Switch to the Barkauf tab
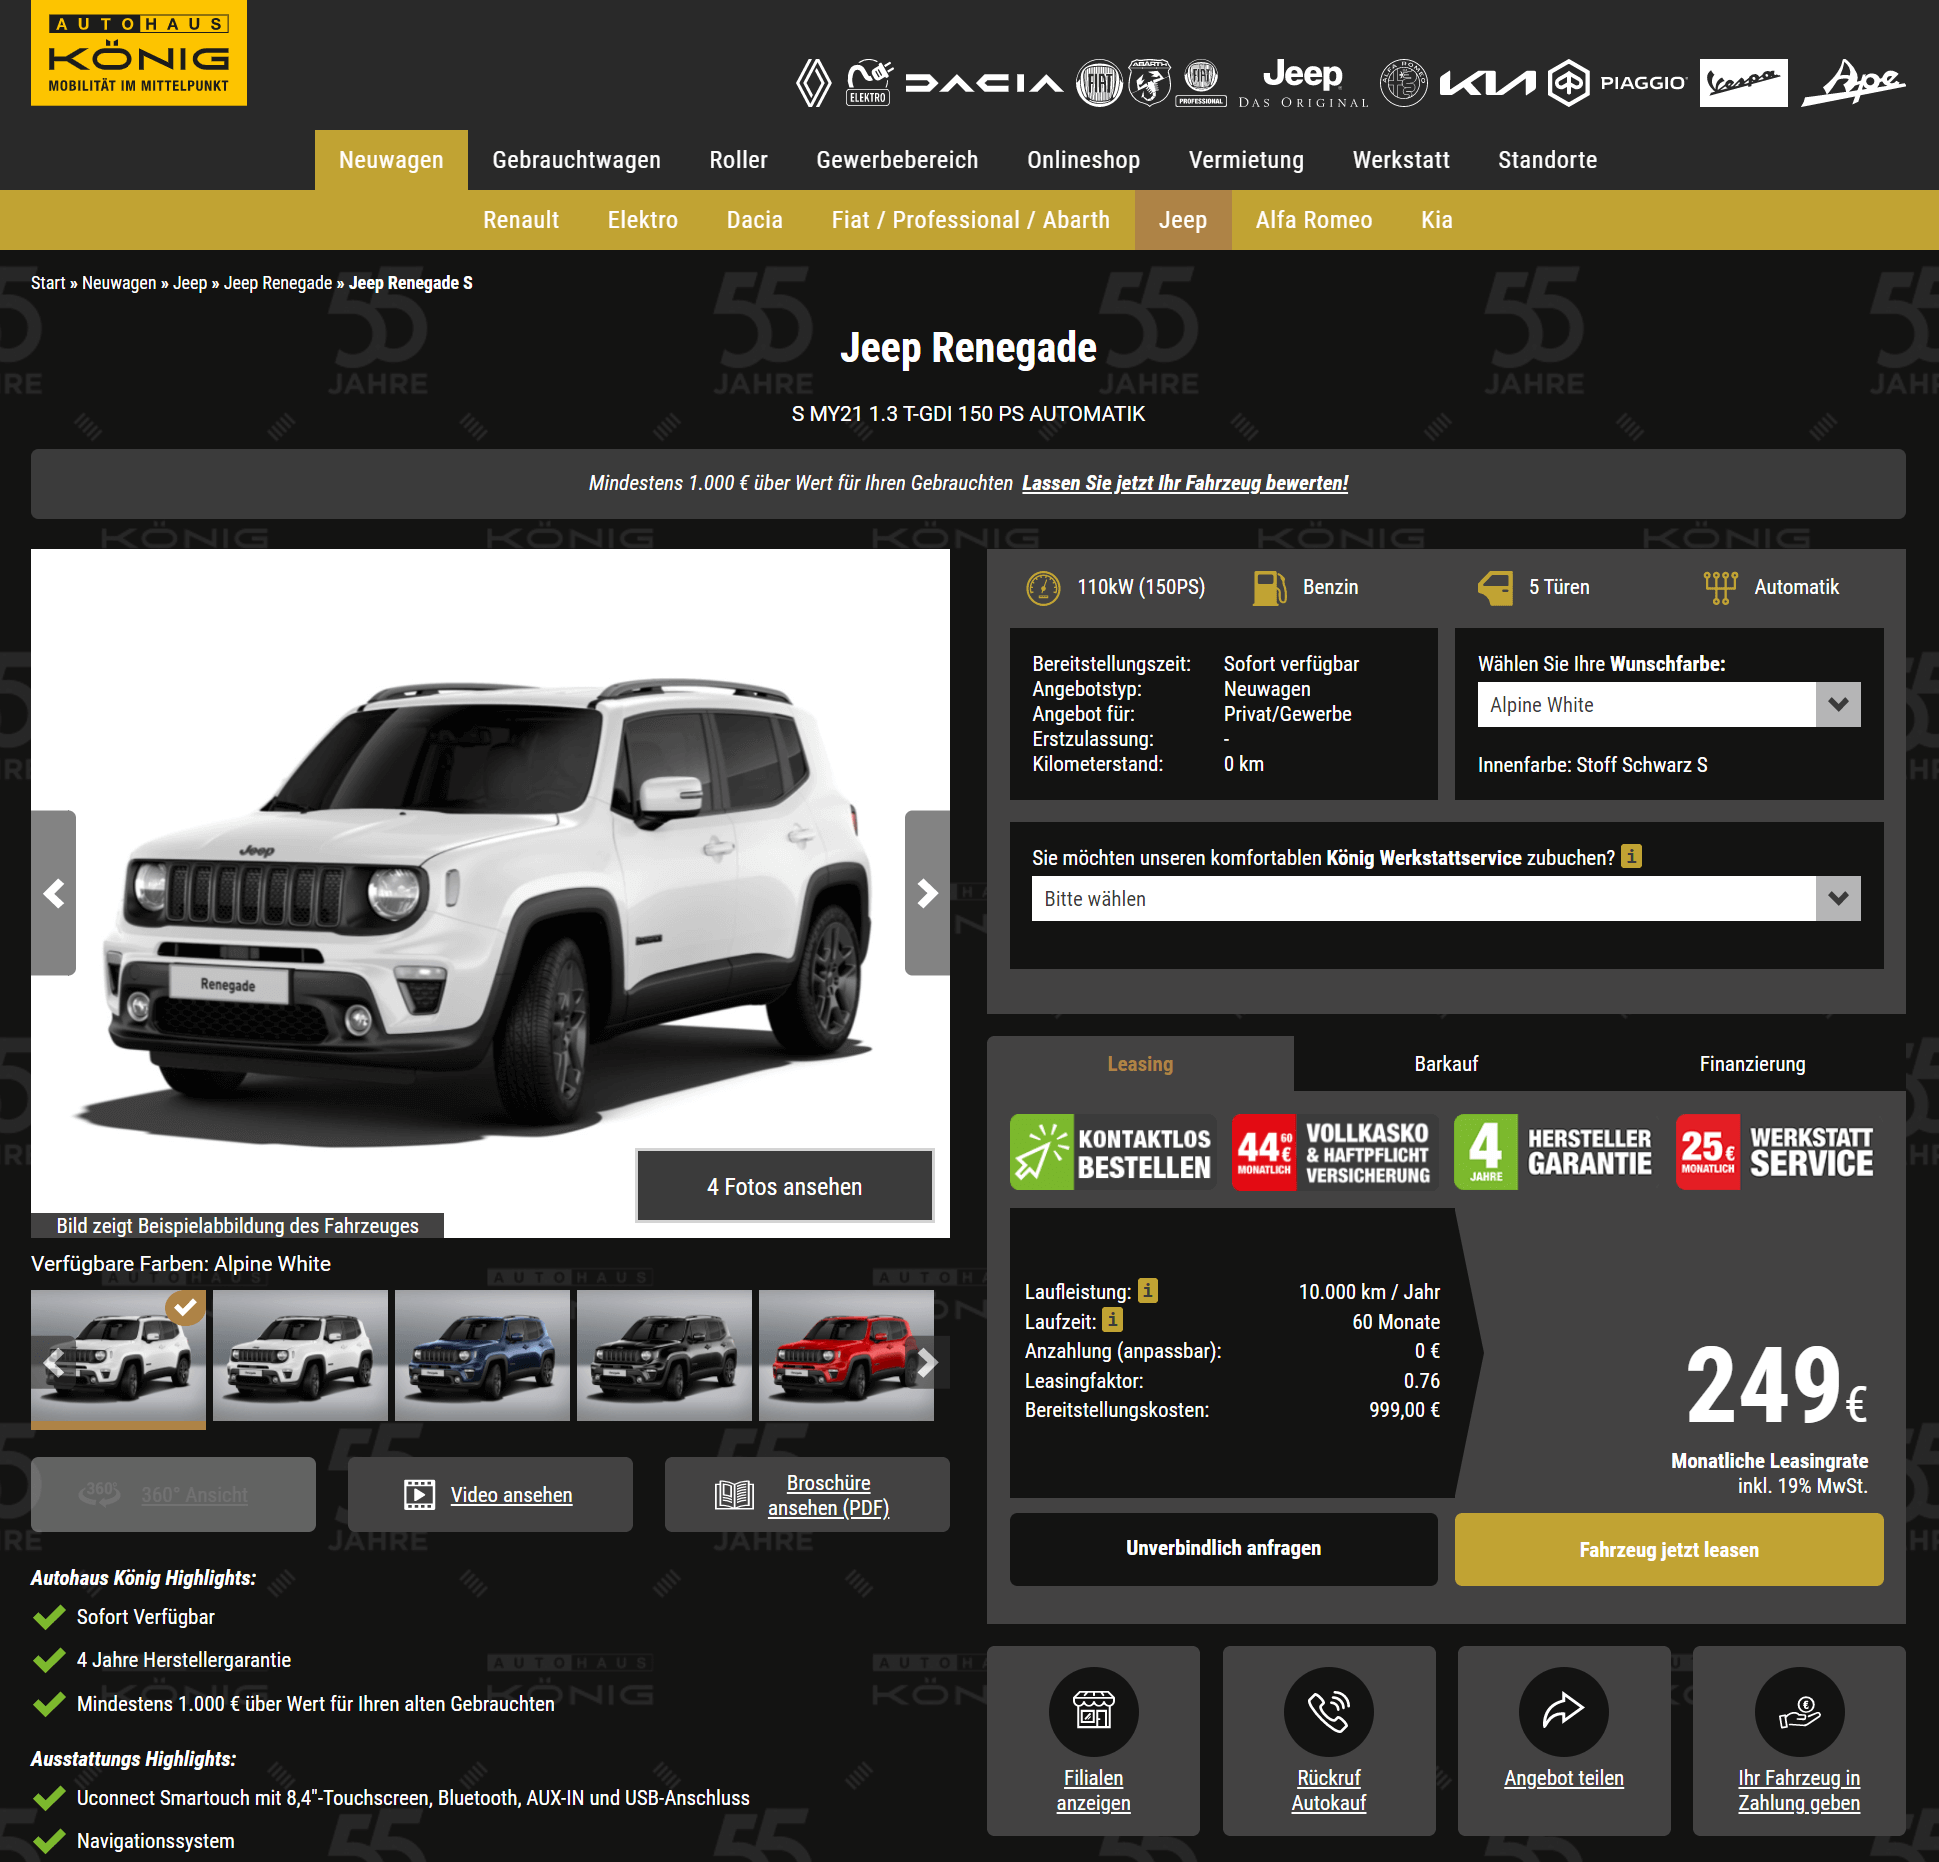Viewport: 1939px width, 1862px height. [x=1446, y=1064]
